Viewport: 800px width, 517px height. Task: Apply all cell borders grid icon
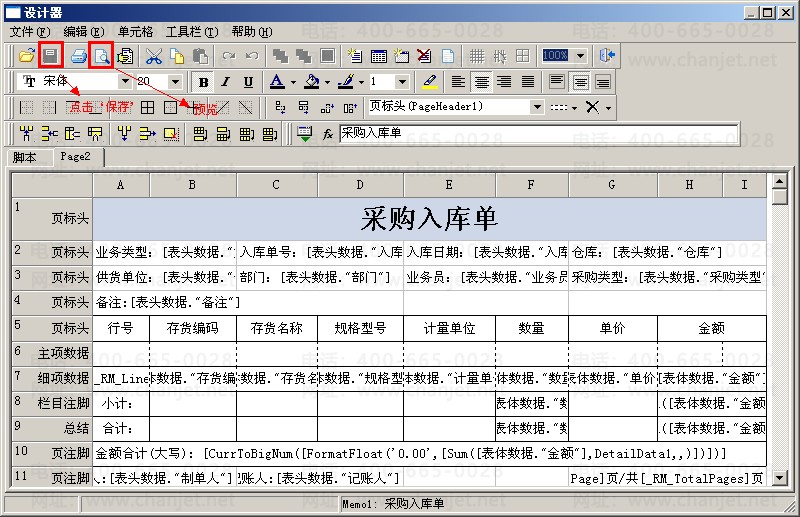[x=147, y=107]
